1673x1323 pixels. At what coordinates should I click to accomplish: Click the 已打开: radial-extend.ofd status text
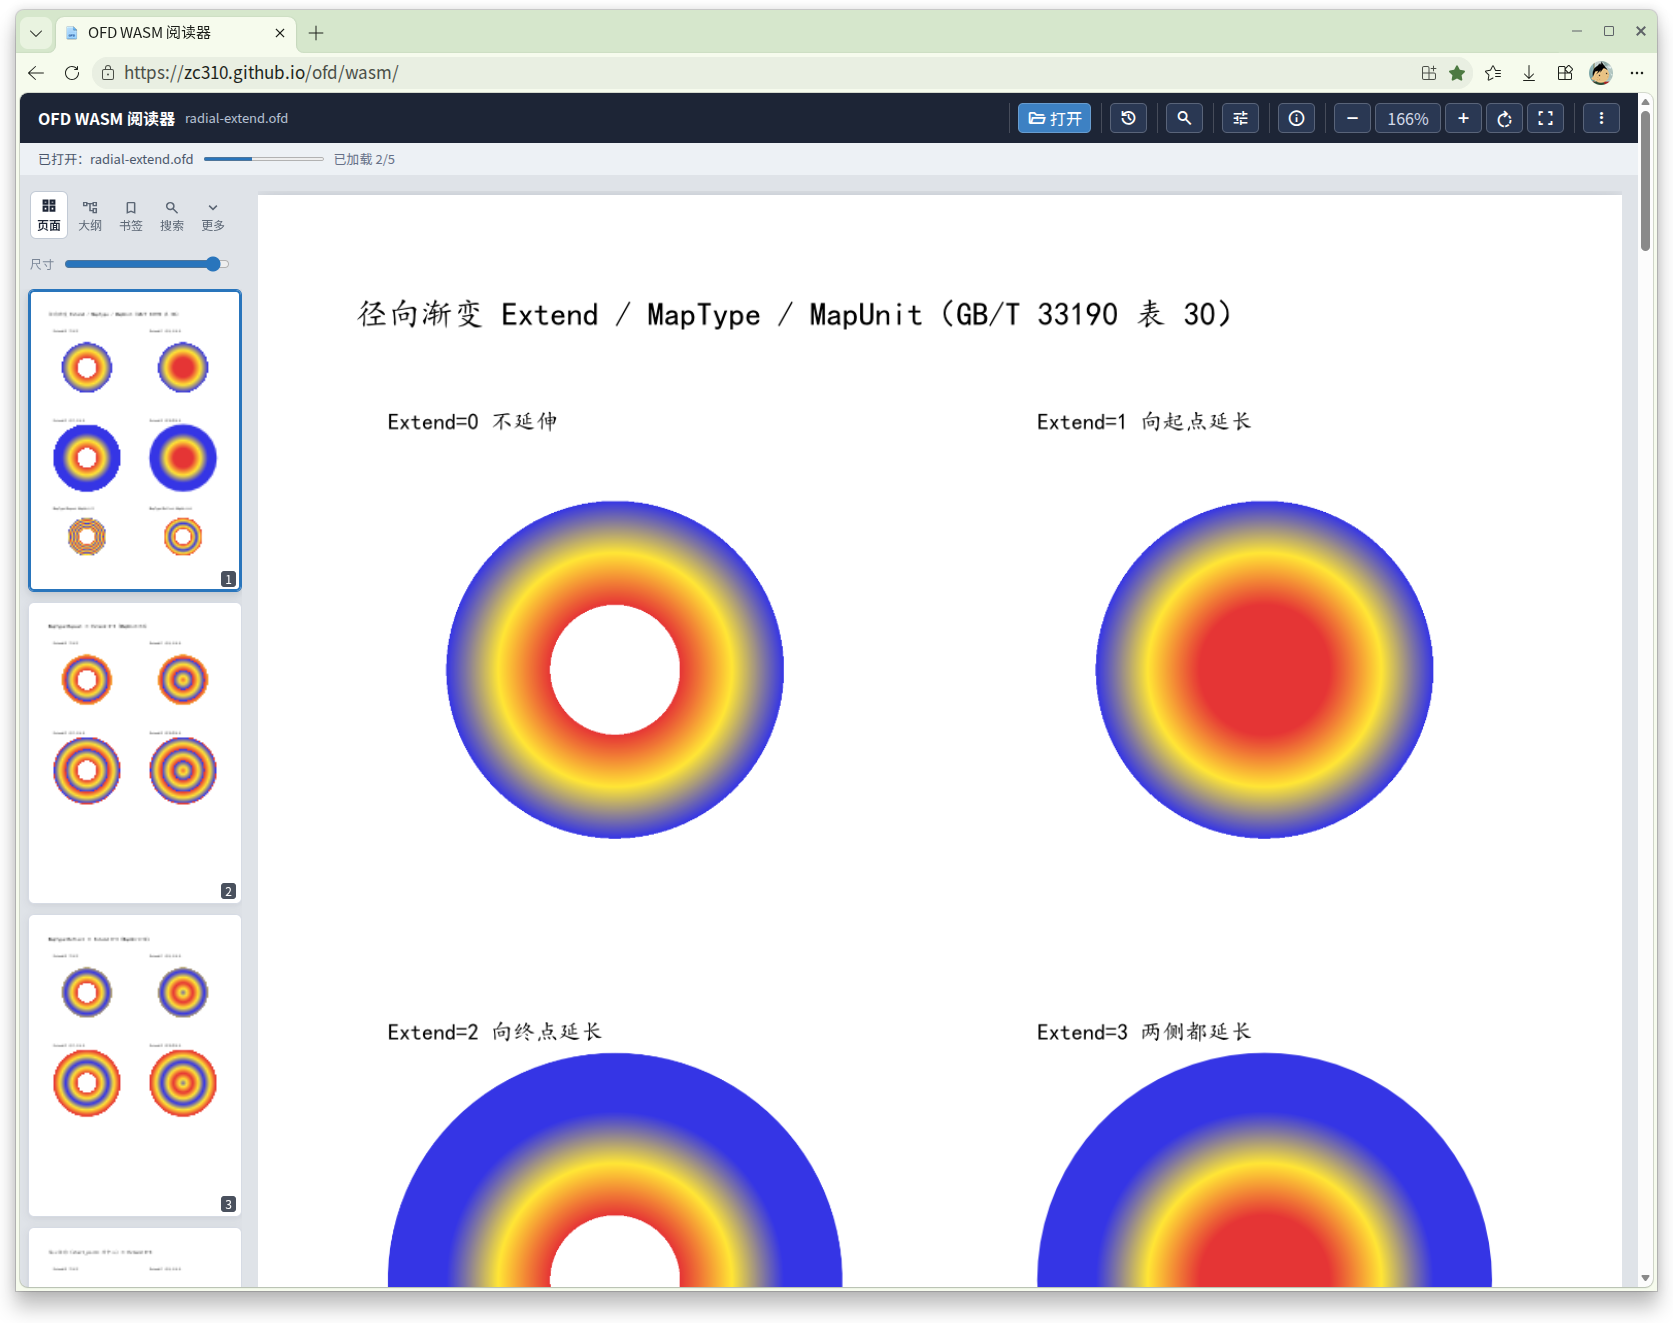tap(116, 159)
